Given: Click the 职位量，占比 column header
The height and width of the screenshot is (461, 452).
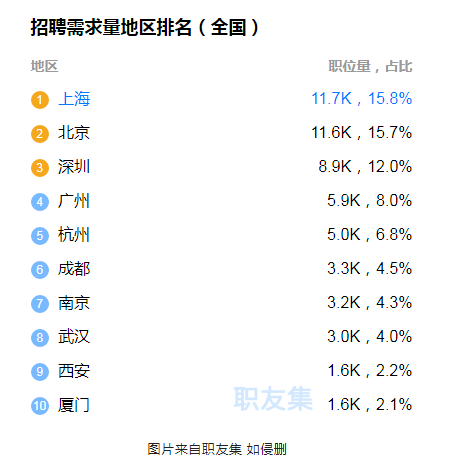Looking at the screenshot, I should click(x=370, y=66).
